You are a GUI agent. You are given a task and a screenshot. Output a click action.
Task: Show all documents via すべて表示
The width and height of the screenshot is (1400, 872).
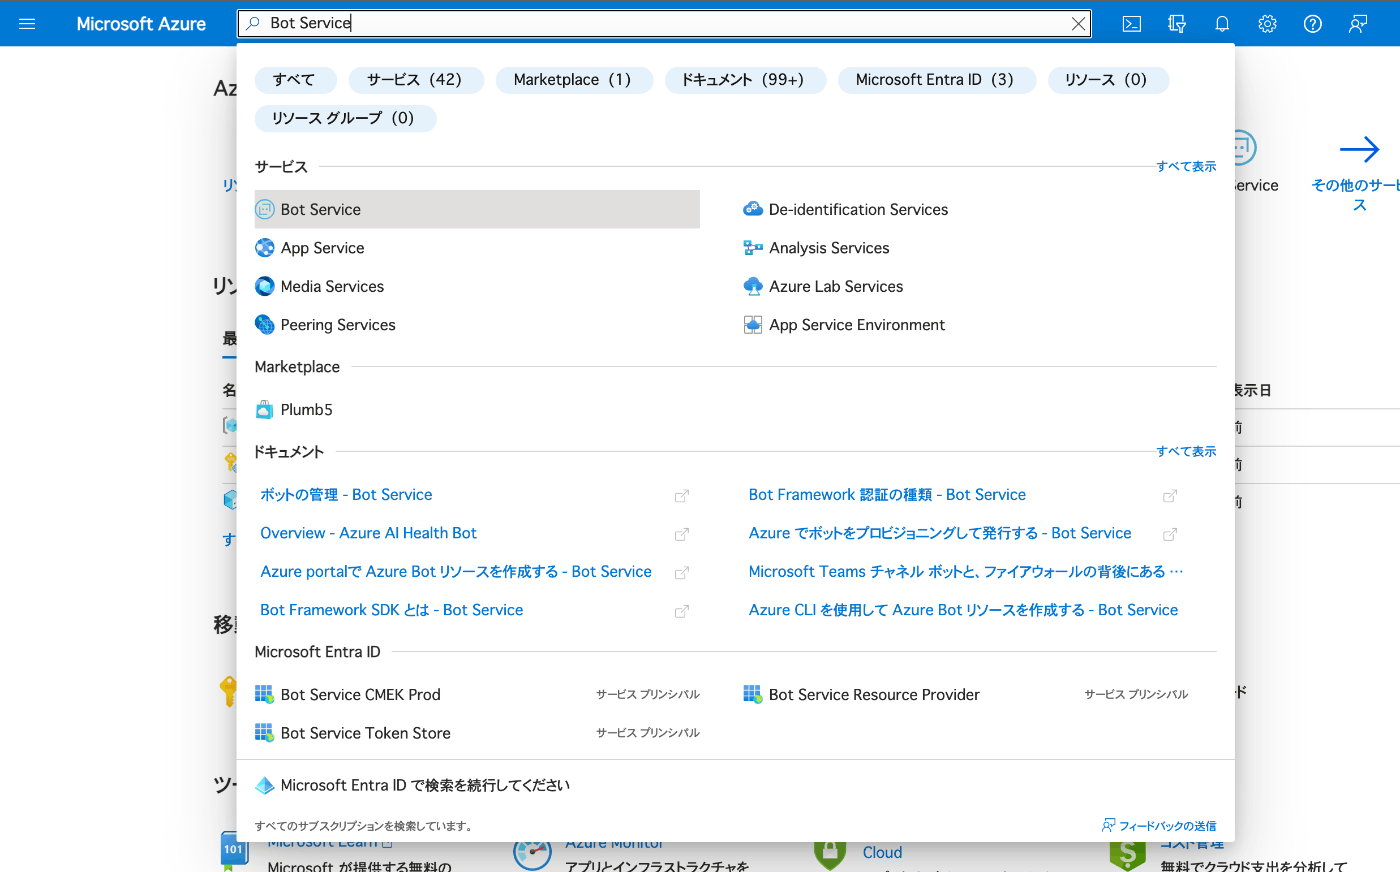click(x=1186, y=452)
